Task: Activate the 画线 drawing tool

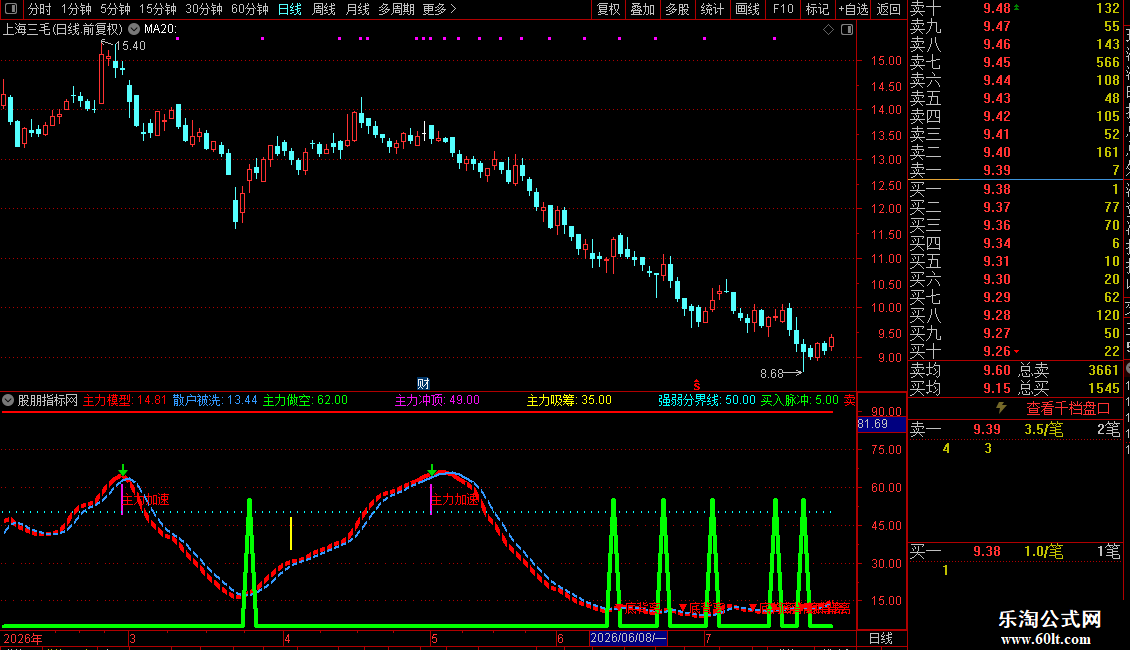Action: click(747, 9)
